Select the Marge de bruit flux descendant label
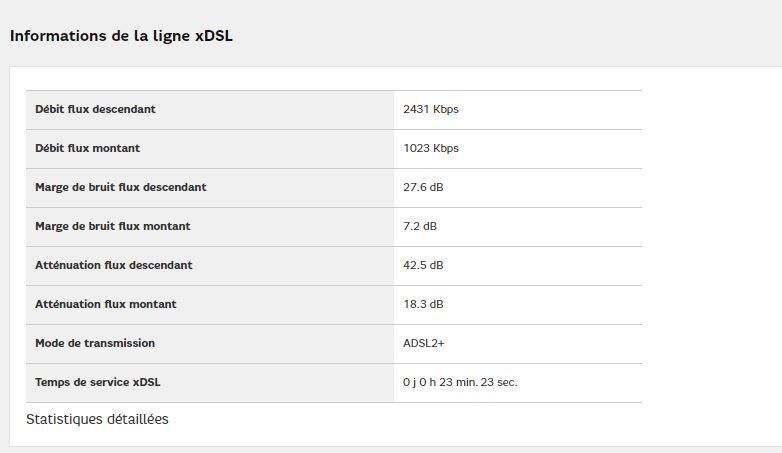 121,187
